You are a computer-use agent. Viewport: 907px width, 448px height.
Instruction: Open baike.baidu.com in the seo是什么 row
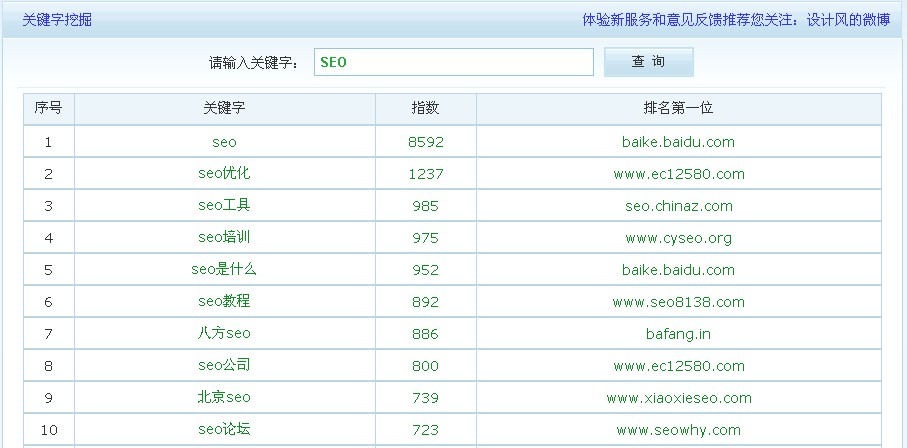(679, 270)
